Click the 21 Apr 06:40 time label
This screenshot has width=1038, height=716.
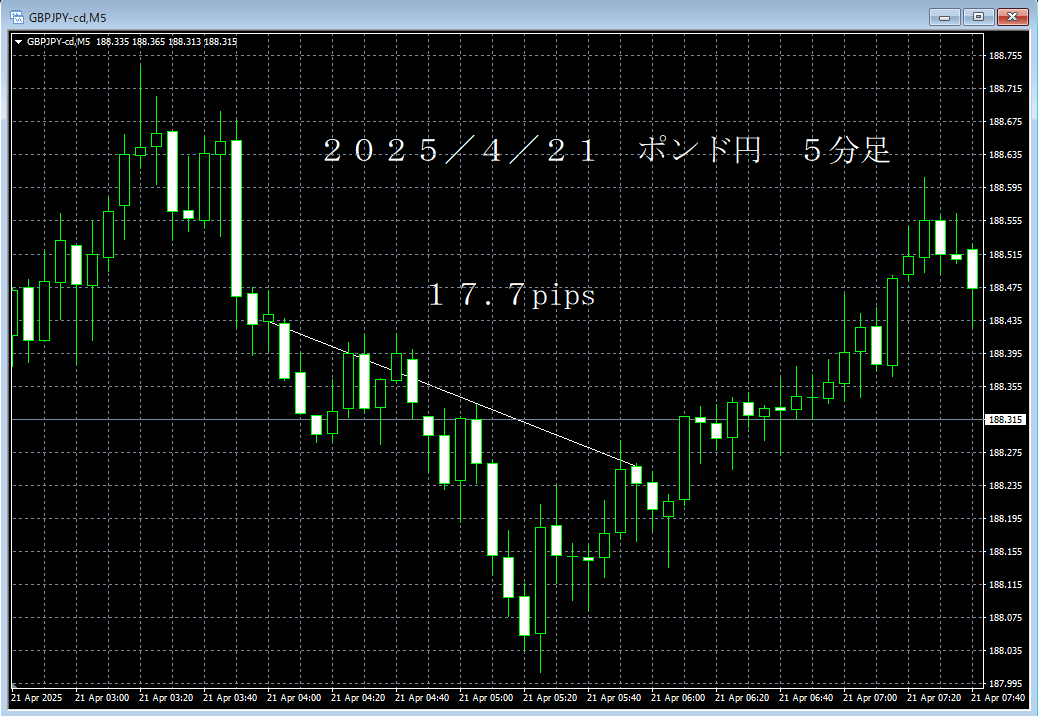pos(806,697)
